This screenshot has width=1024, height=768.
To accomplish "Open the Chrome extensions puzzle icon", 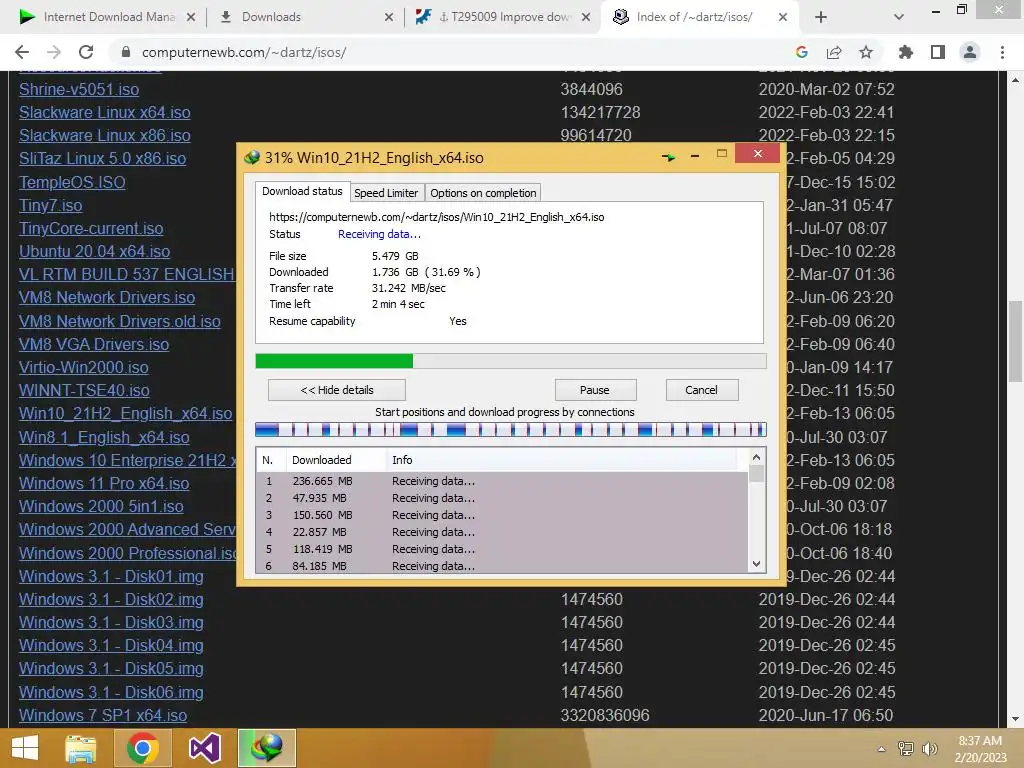I will (x=905, y=52).
